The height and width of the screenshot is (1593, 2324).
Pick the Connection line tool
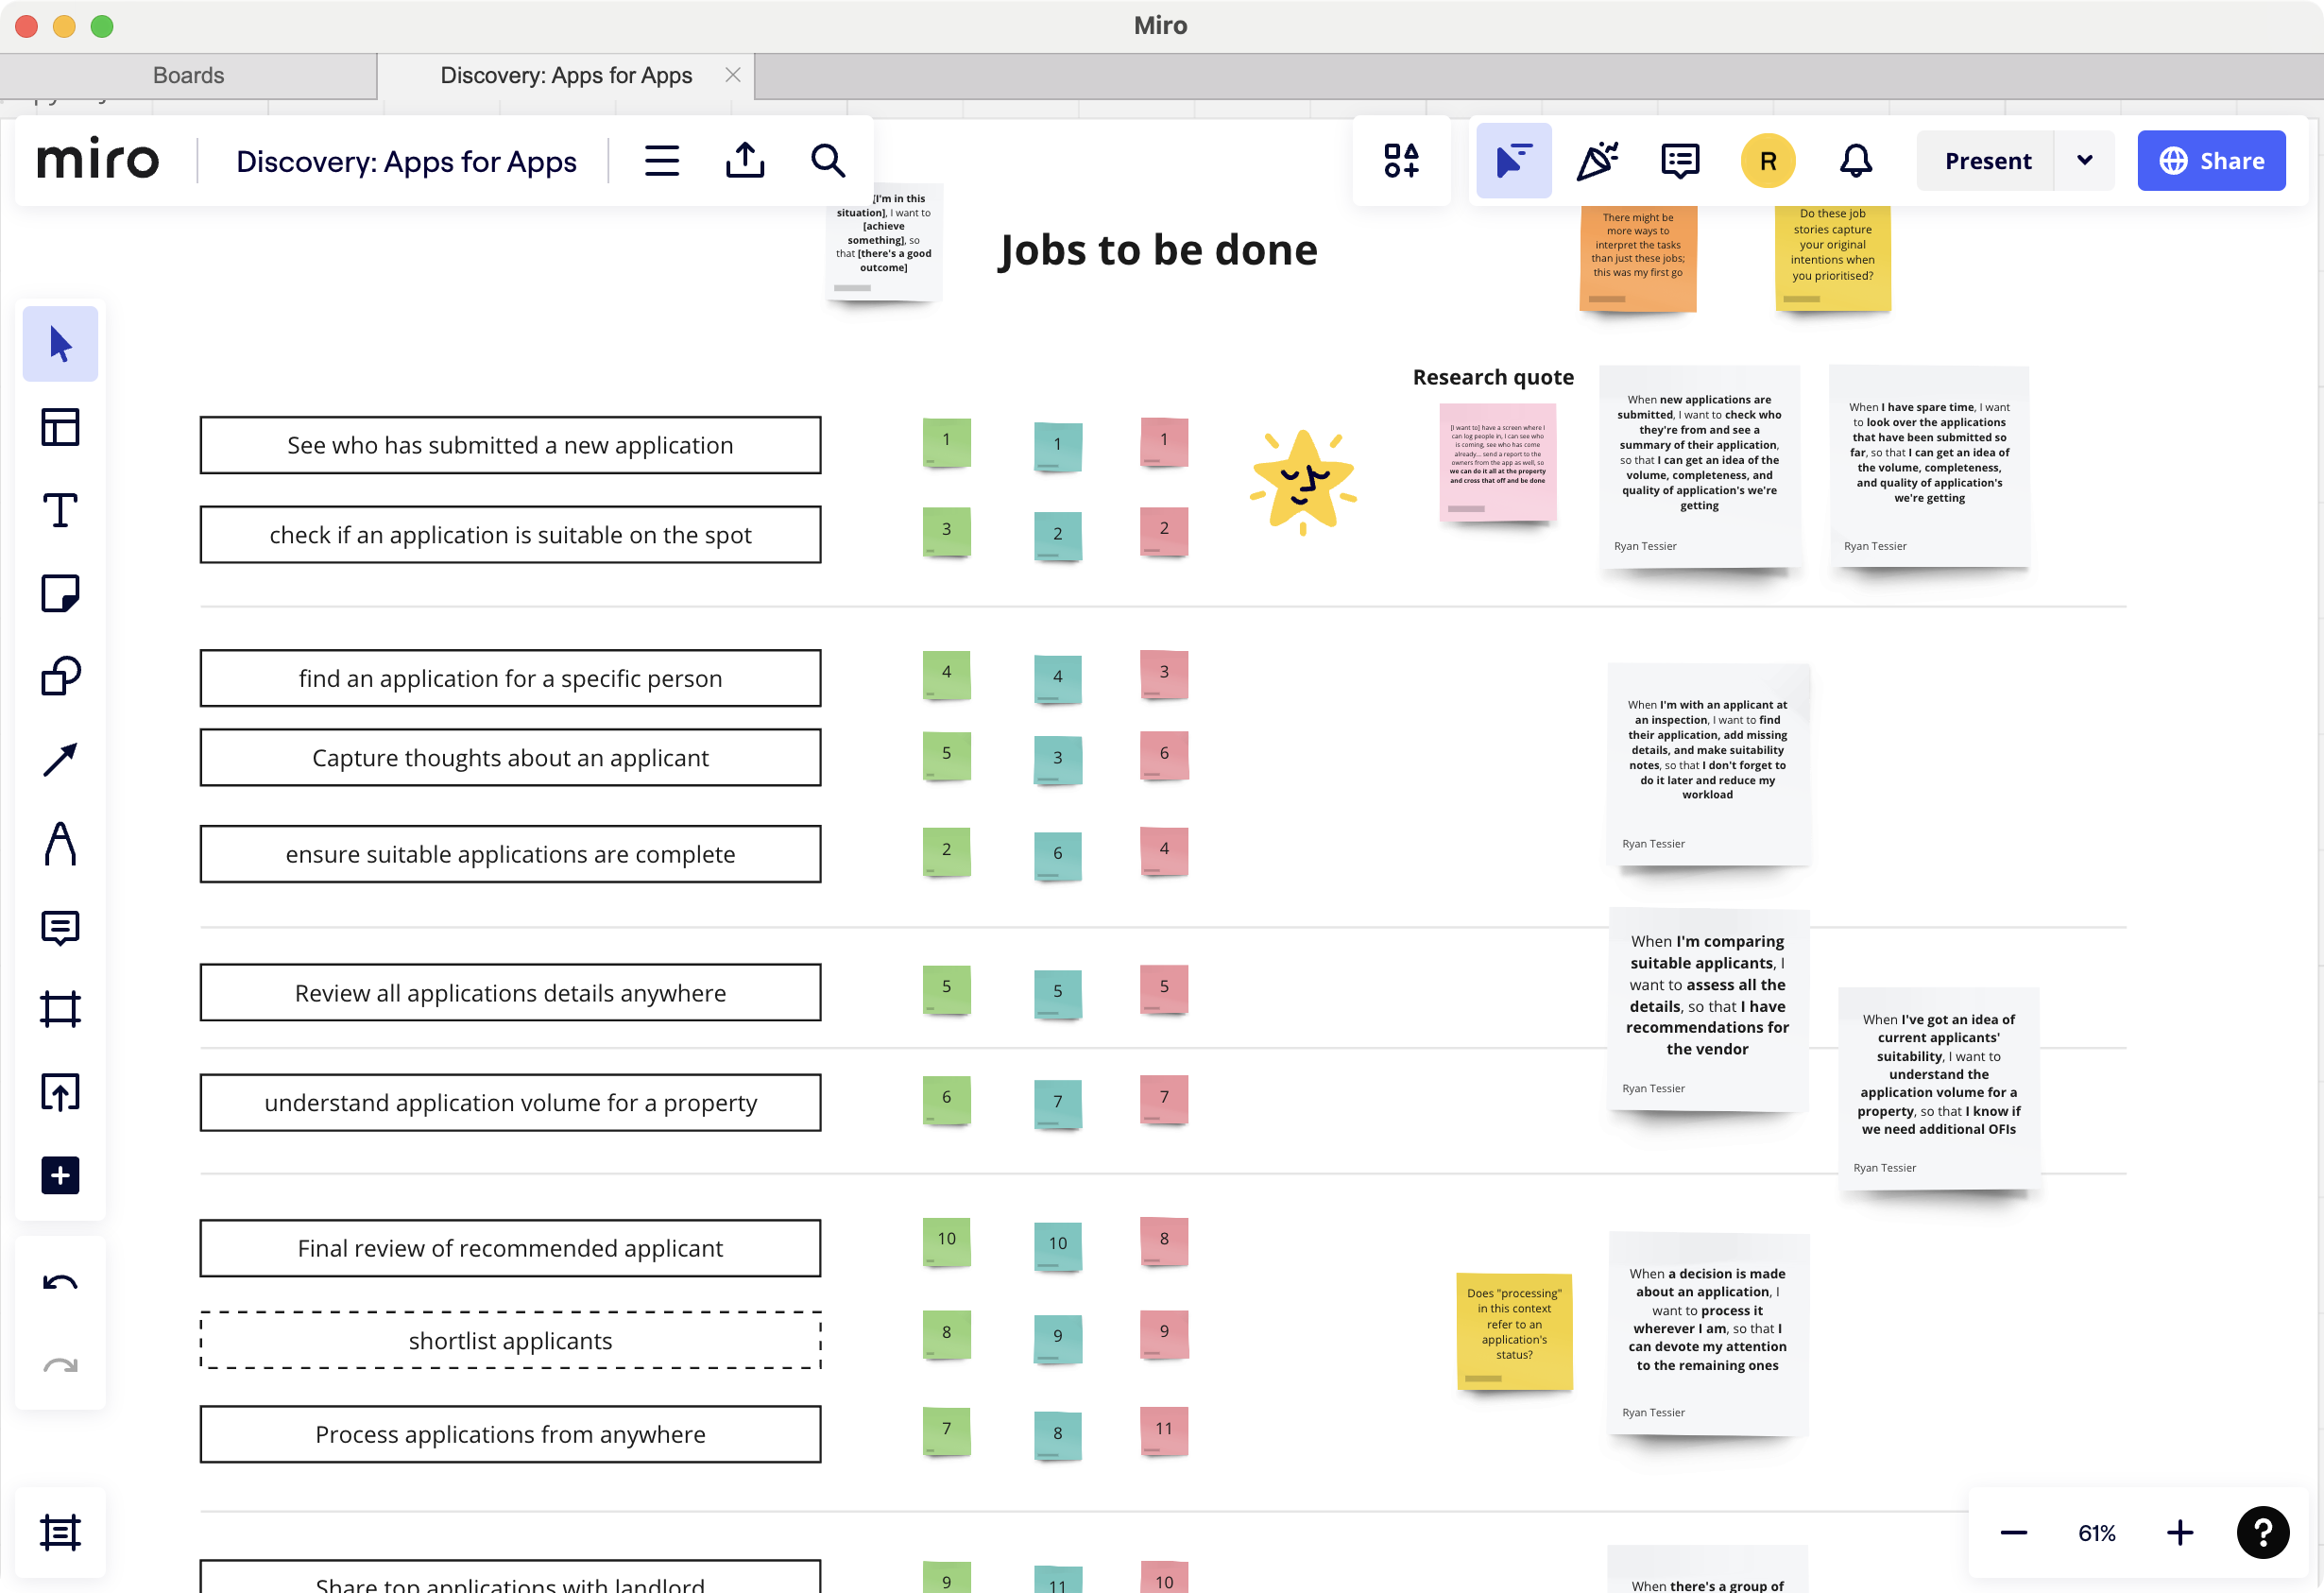click(60, 760)
